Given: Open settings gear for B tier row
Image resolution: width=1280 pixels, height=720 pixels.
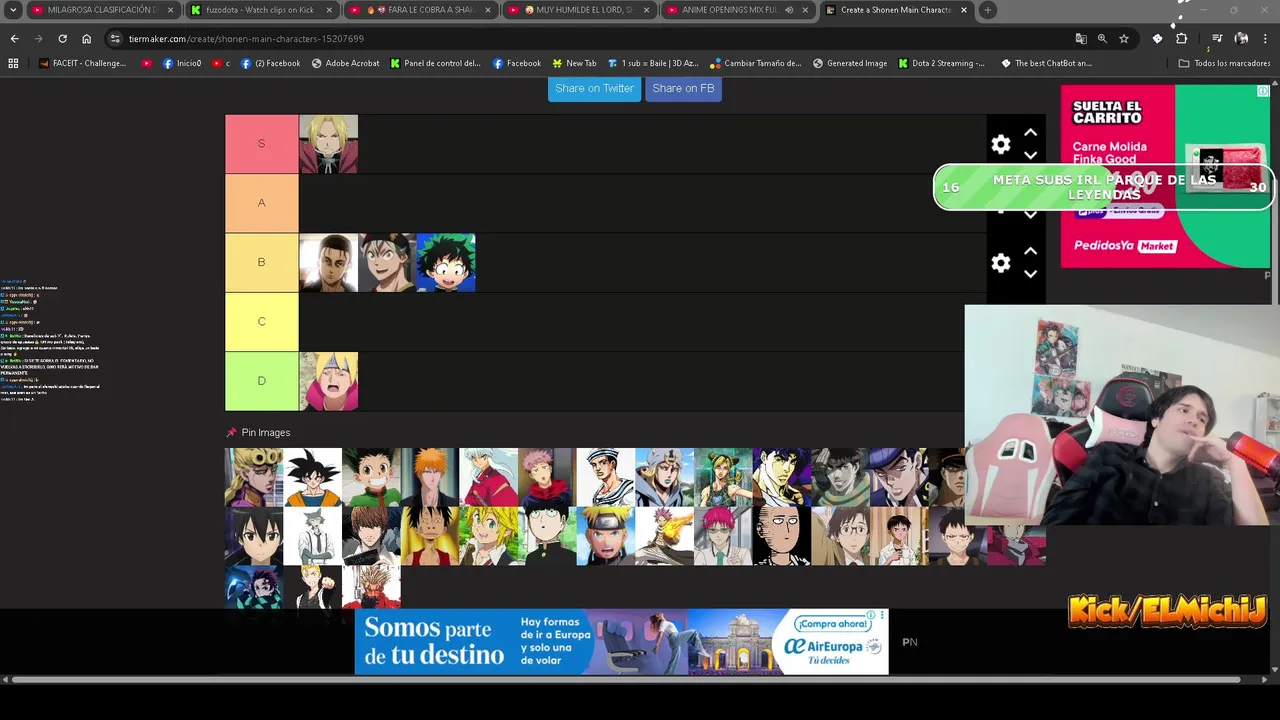Looking at the screenshot, I should click(1001, 263).
